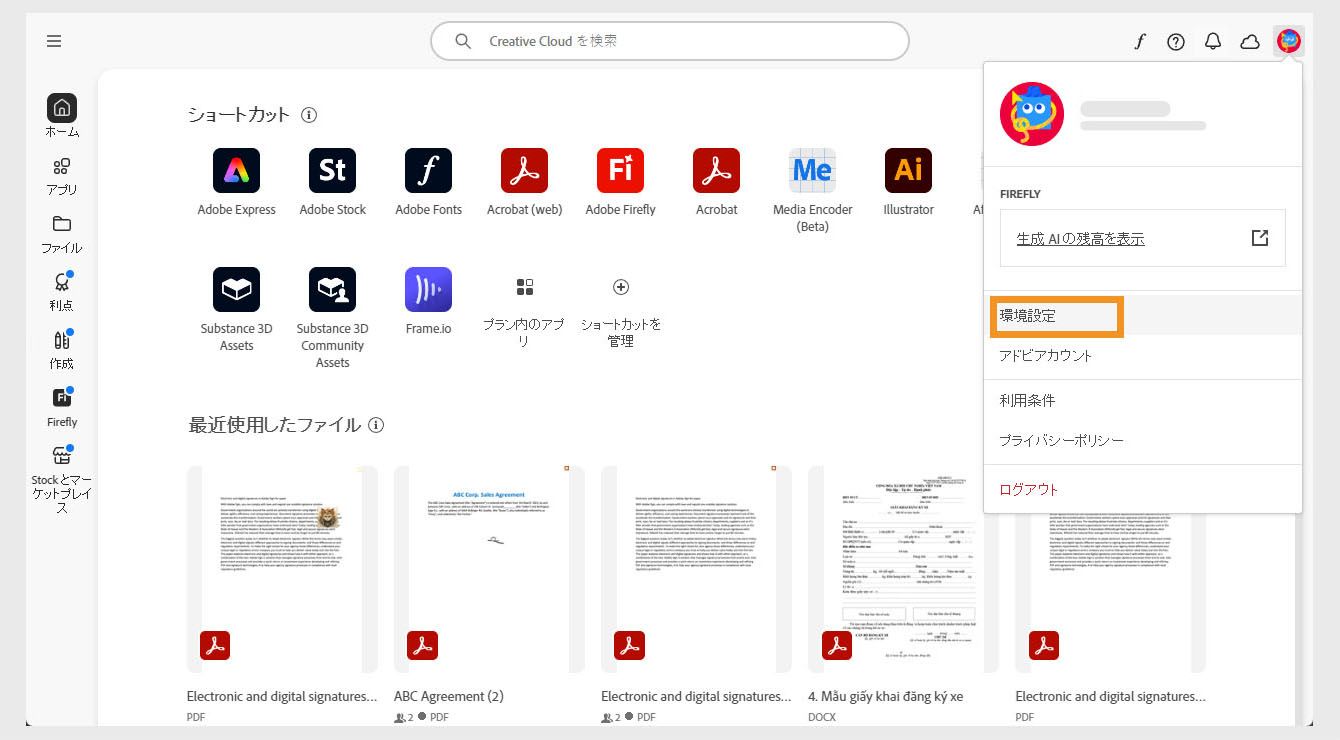Select アドビアカウント menu item
This screenshot has width=1340, height=740.
coord(1143,355)
